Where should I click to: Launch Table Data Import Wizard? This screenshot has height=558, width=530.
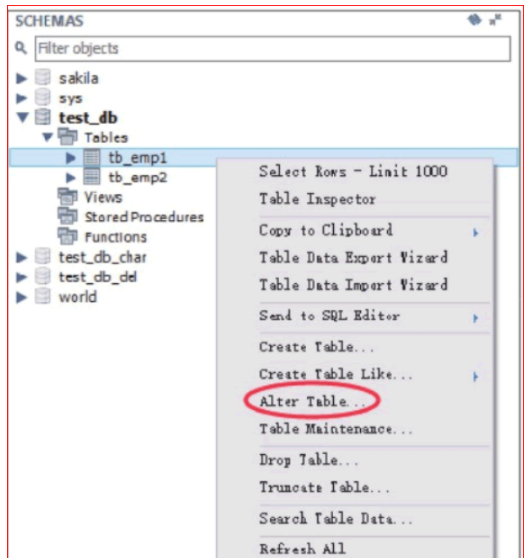[x=353, y=285]
